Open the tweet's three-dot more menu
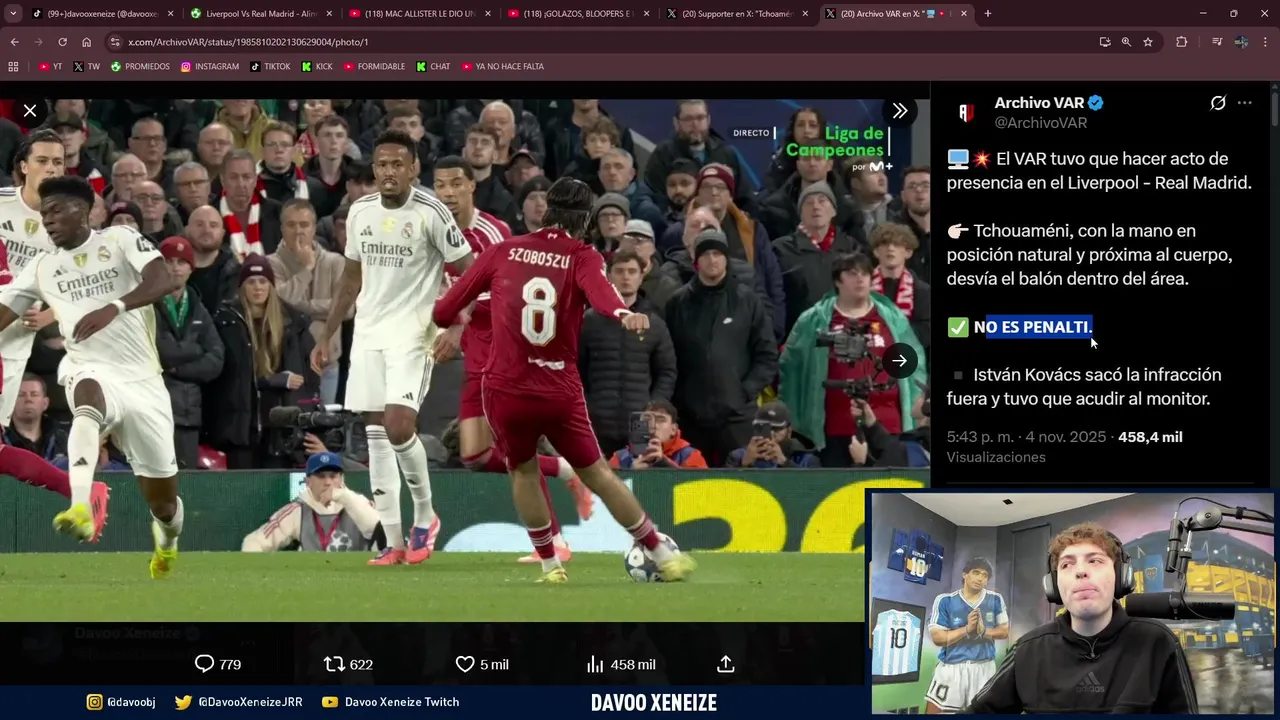 [1244, 103]
